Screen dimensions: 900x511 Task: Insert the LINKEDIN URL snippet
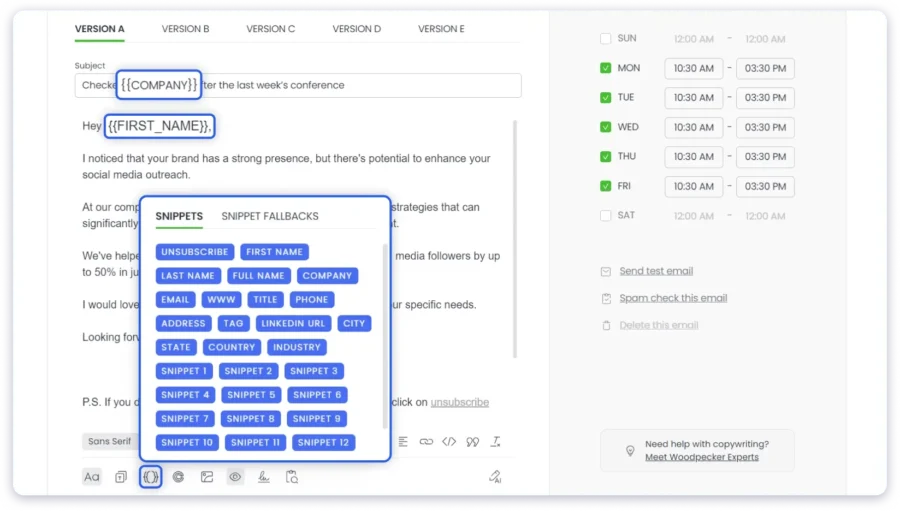click(293, 323)
